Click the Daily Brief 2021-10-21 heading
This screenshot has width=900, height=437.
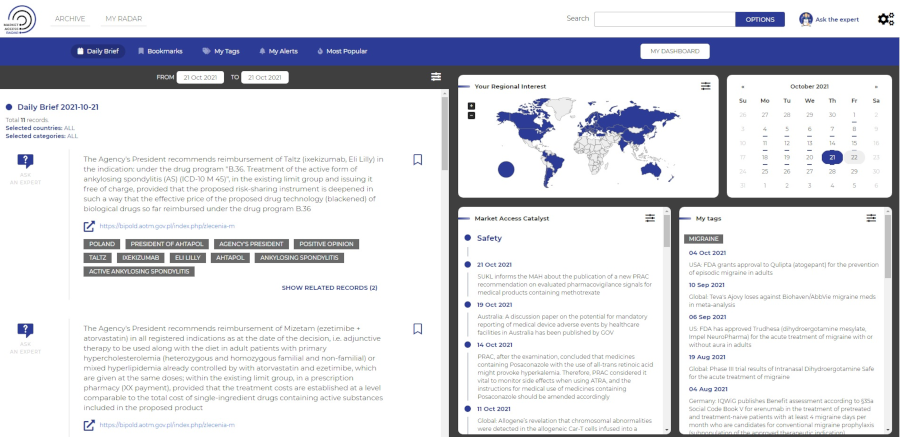(x=60, y=107)
